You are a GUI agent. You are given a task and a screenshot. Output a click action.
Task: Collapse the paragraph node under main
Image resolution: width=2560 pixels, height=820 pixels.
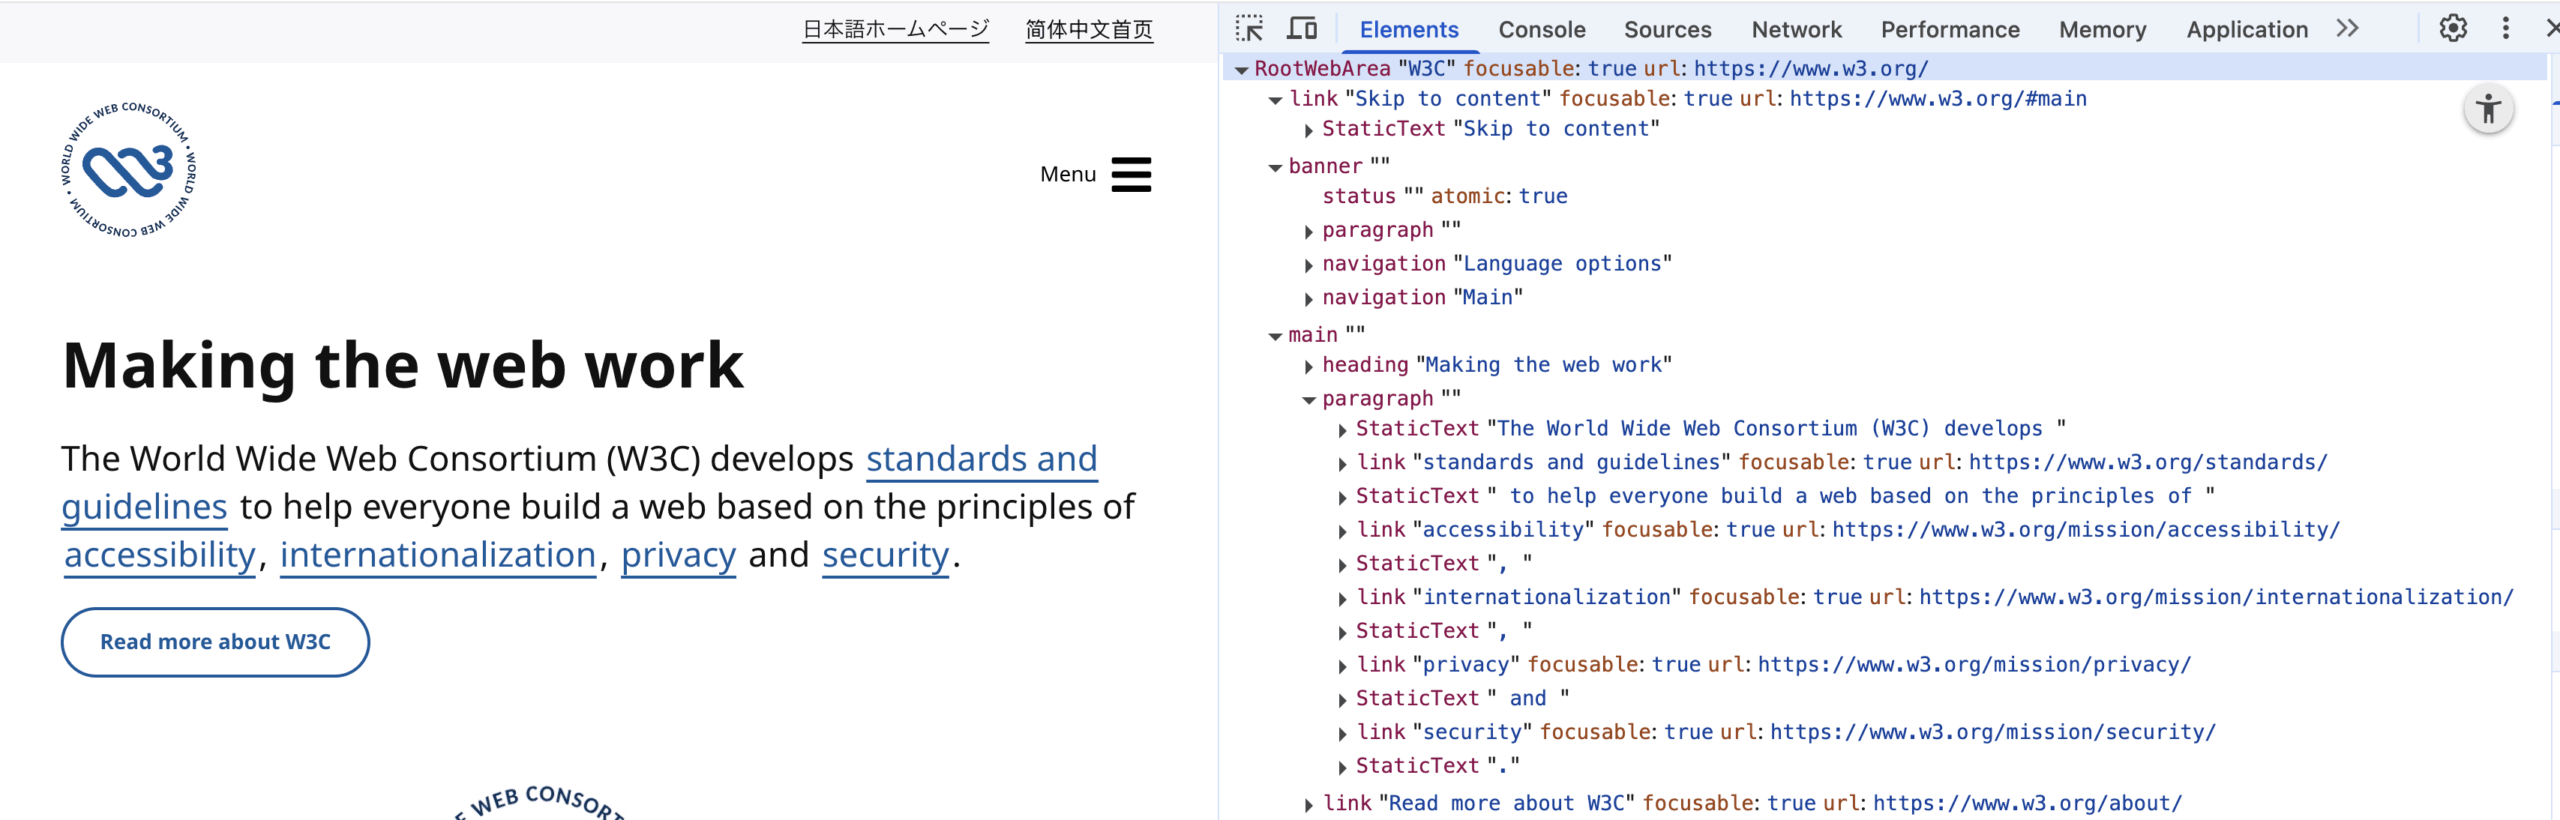tap(1309, 400)
